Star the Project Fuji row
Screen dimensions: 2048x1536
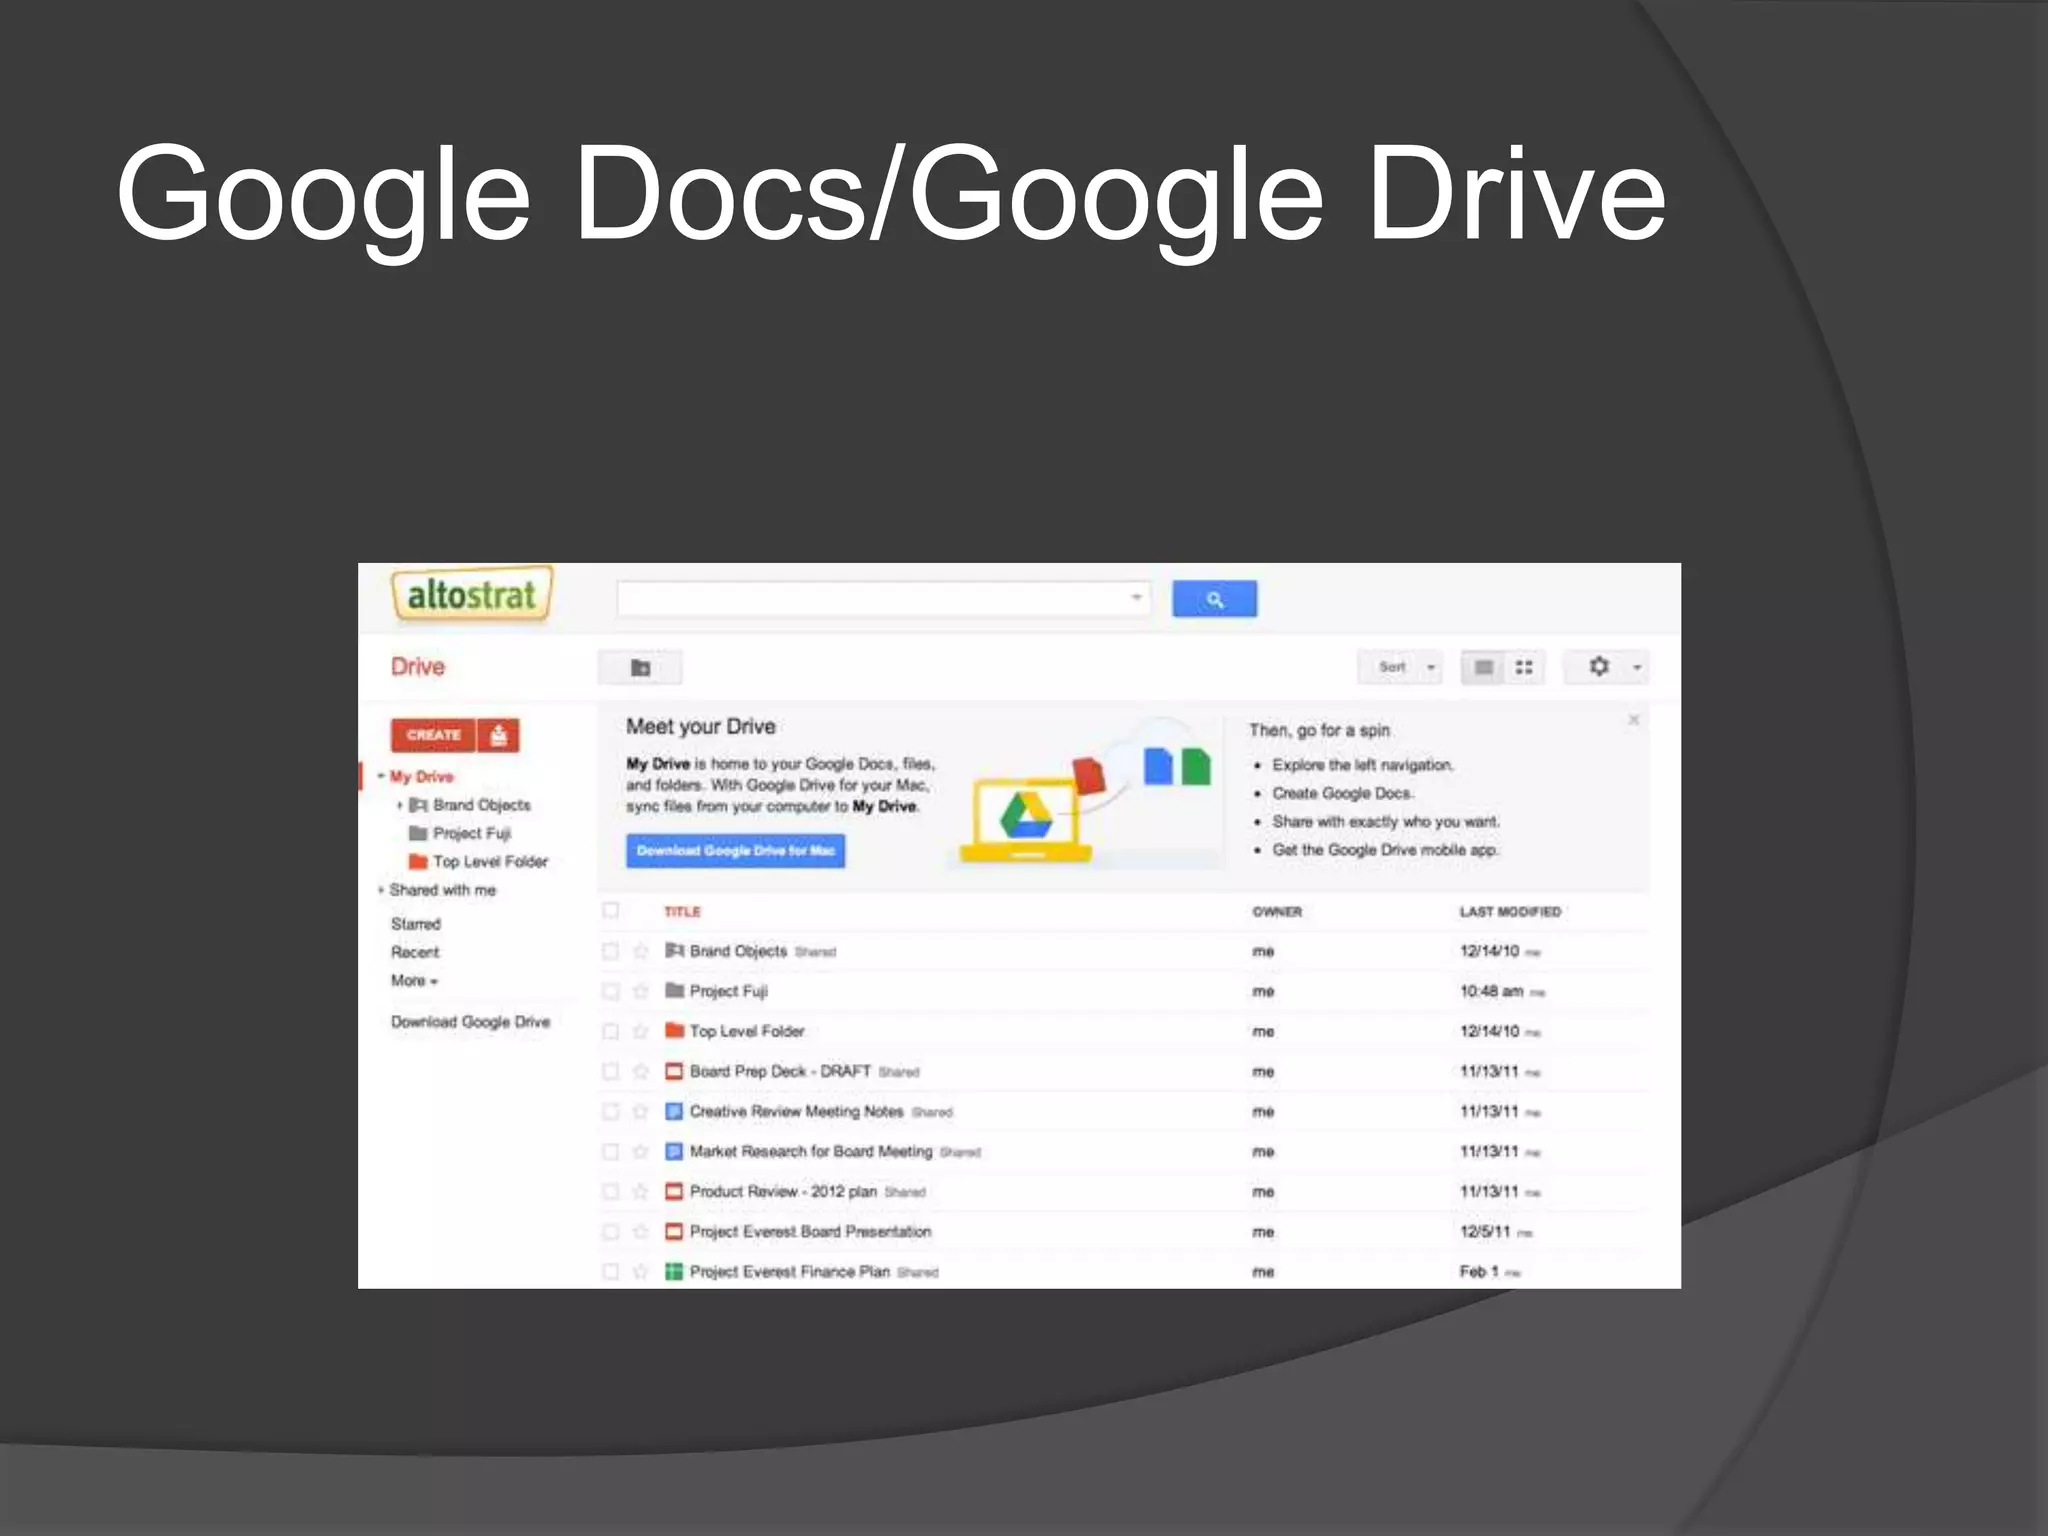[641, 991]
